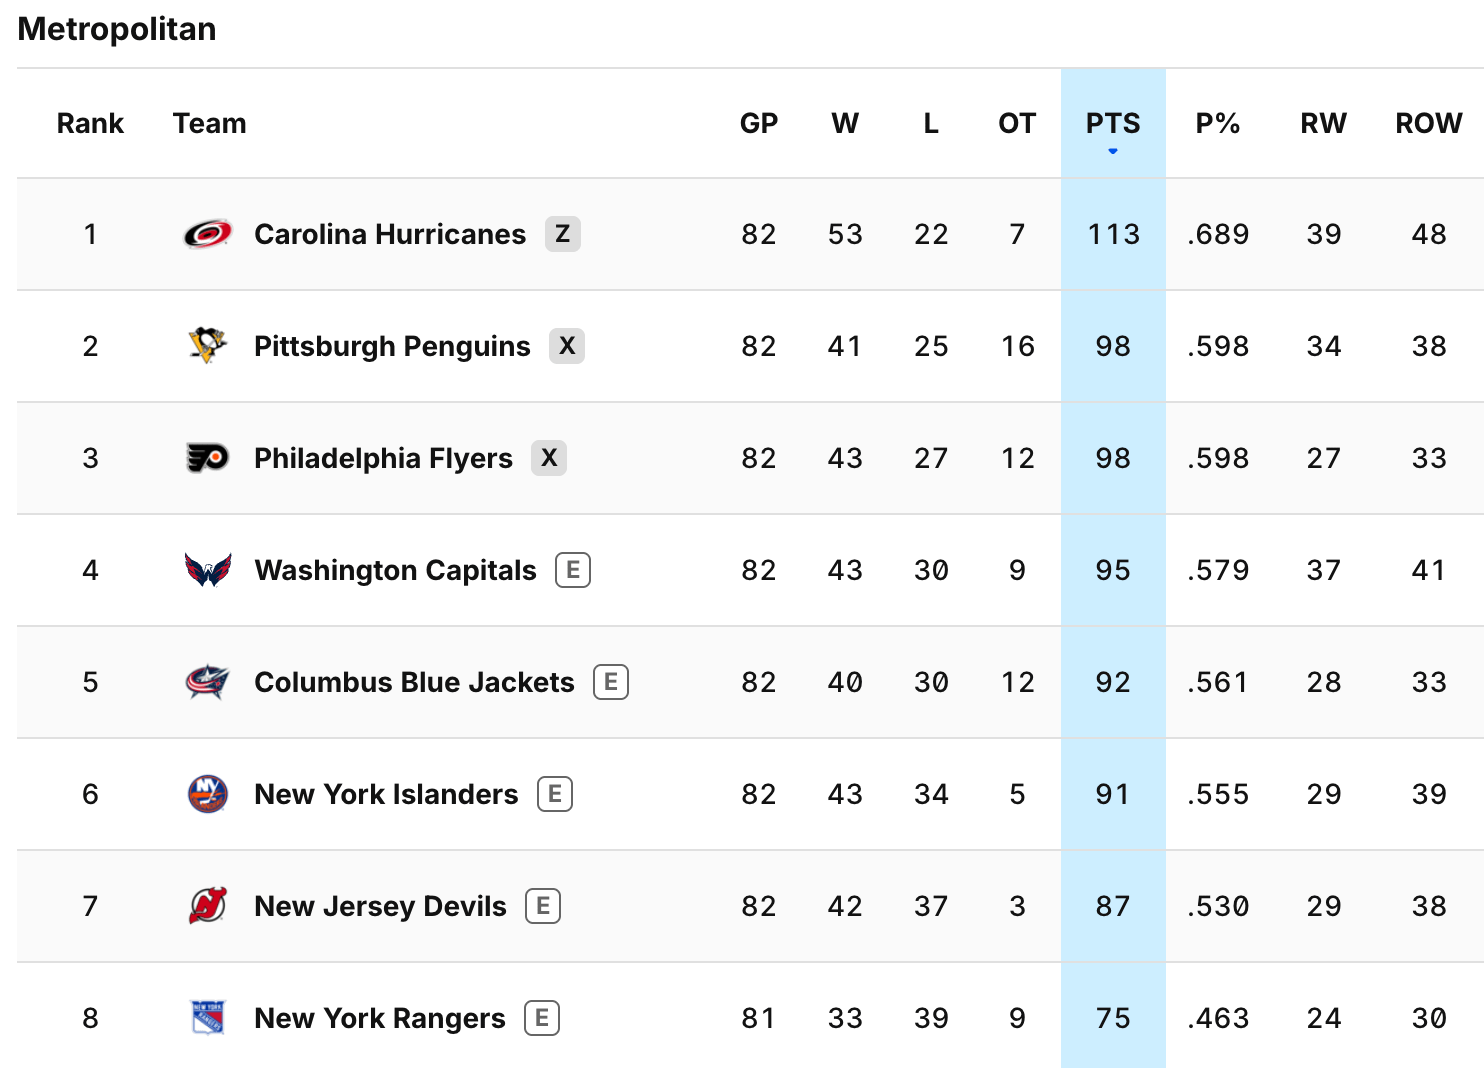
Task: Click the Columbus Blue Jackets logo
Action: tap(208, 682)
